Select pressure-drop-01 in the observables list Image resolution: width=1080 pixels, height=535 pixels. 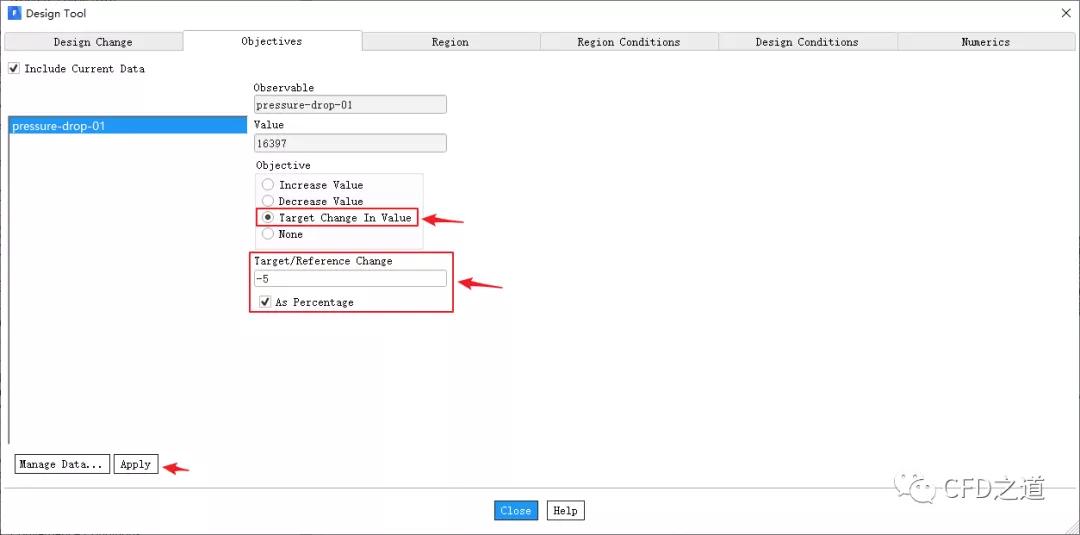point(127,126)
